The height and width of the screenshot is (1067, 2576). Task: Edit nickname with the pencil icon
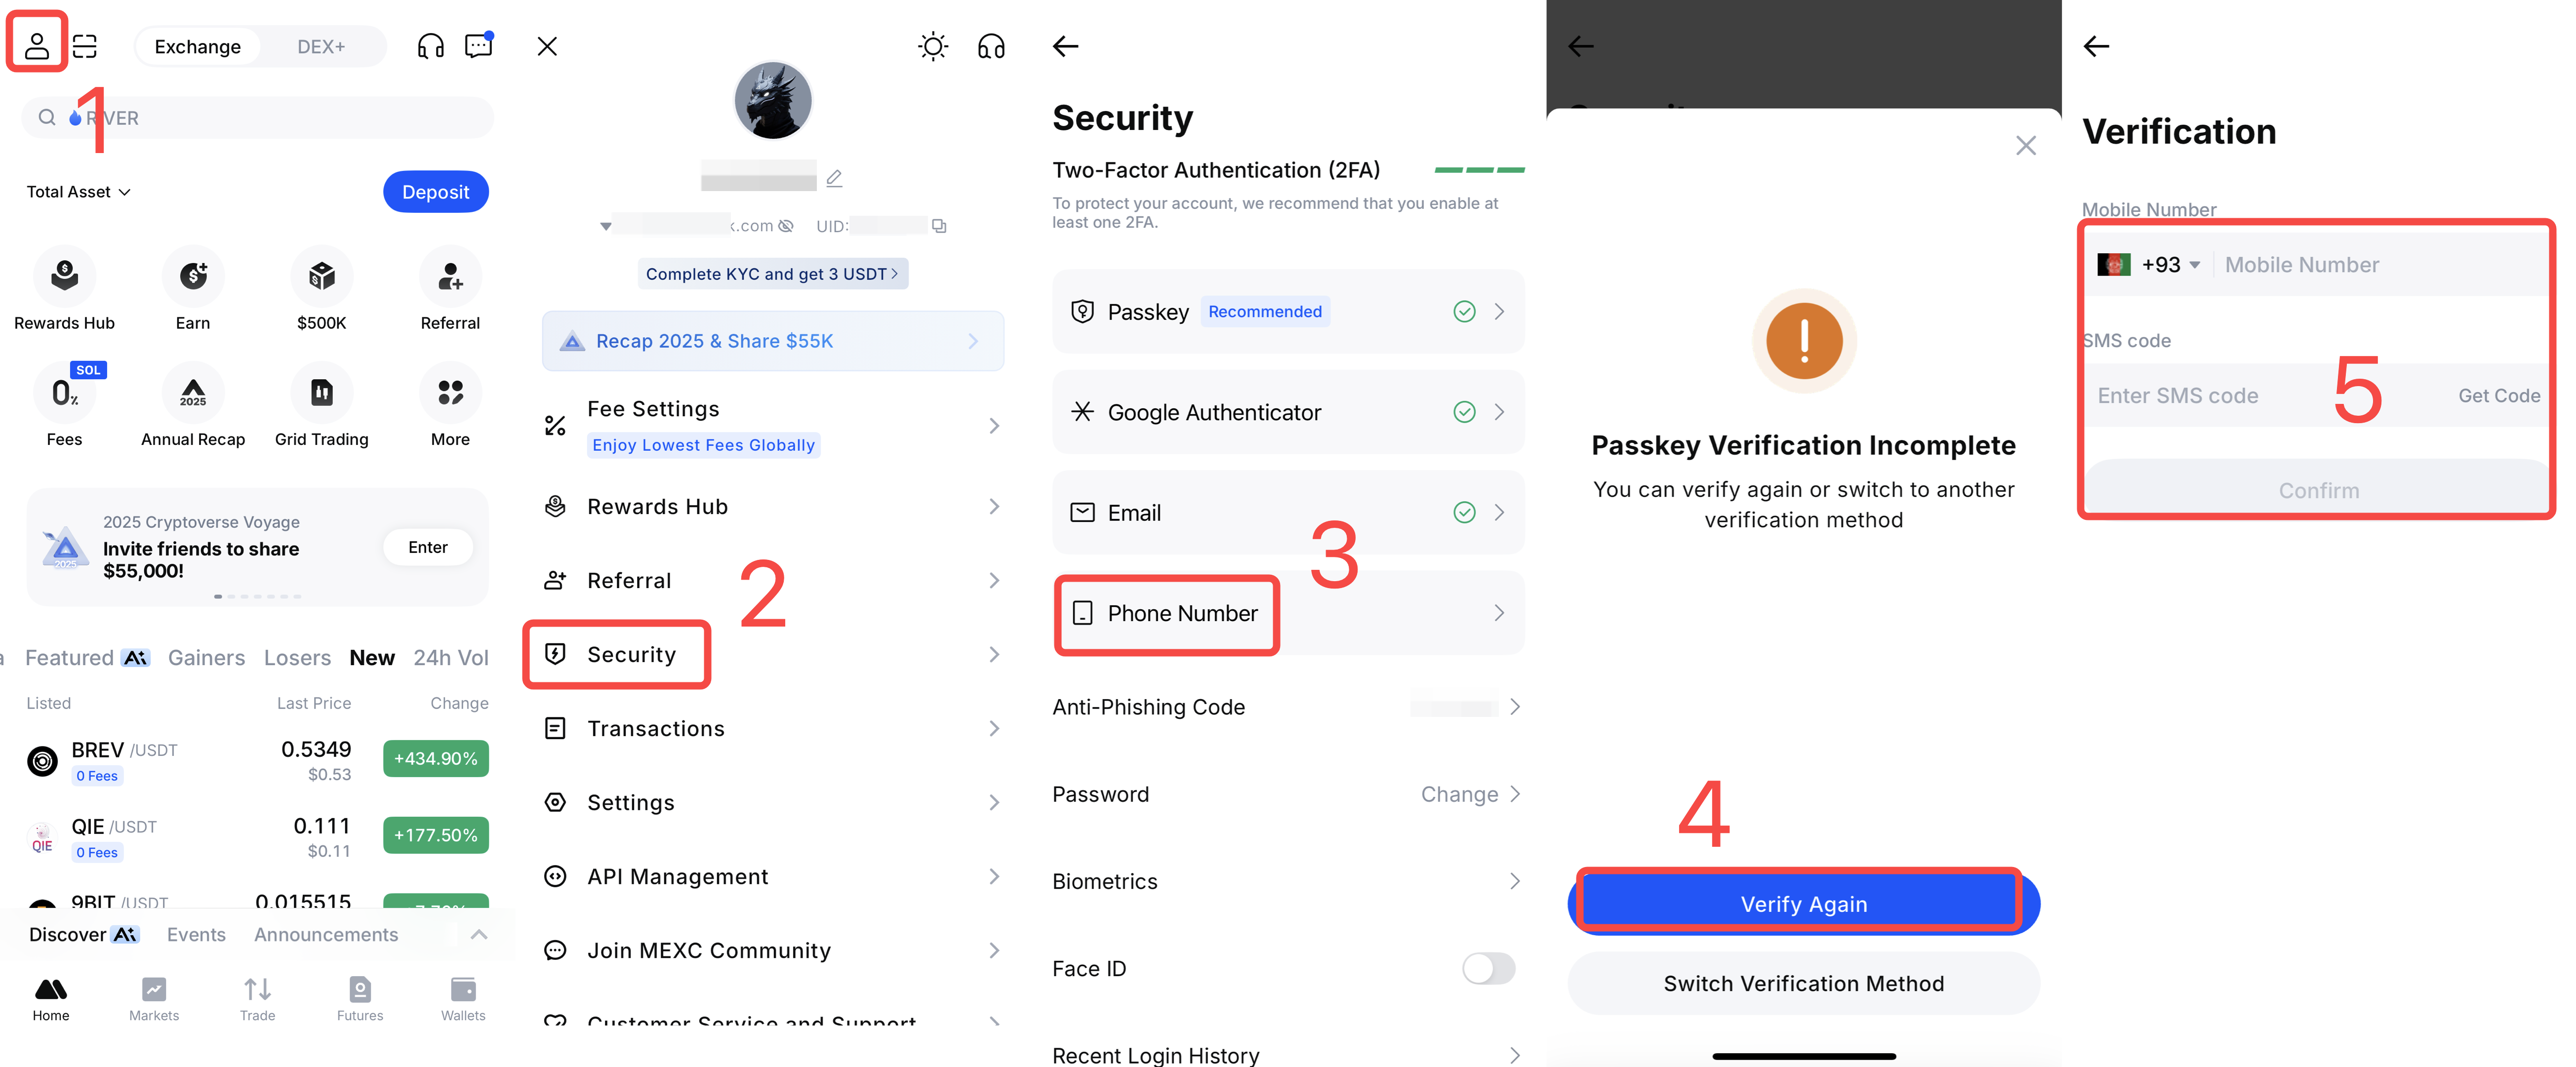coord(834,179)
